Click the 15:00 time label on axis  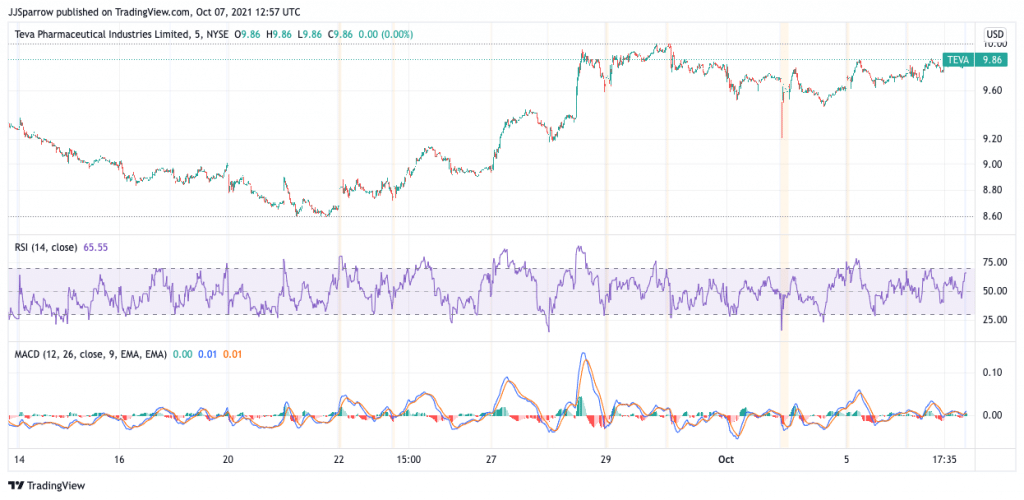coord(408,460)
